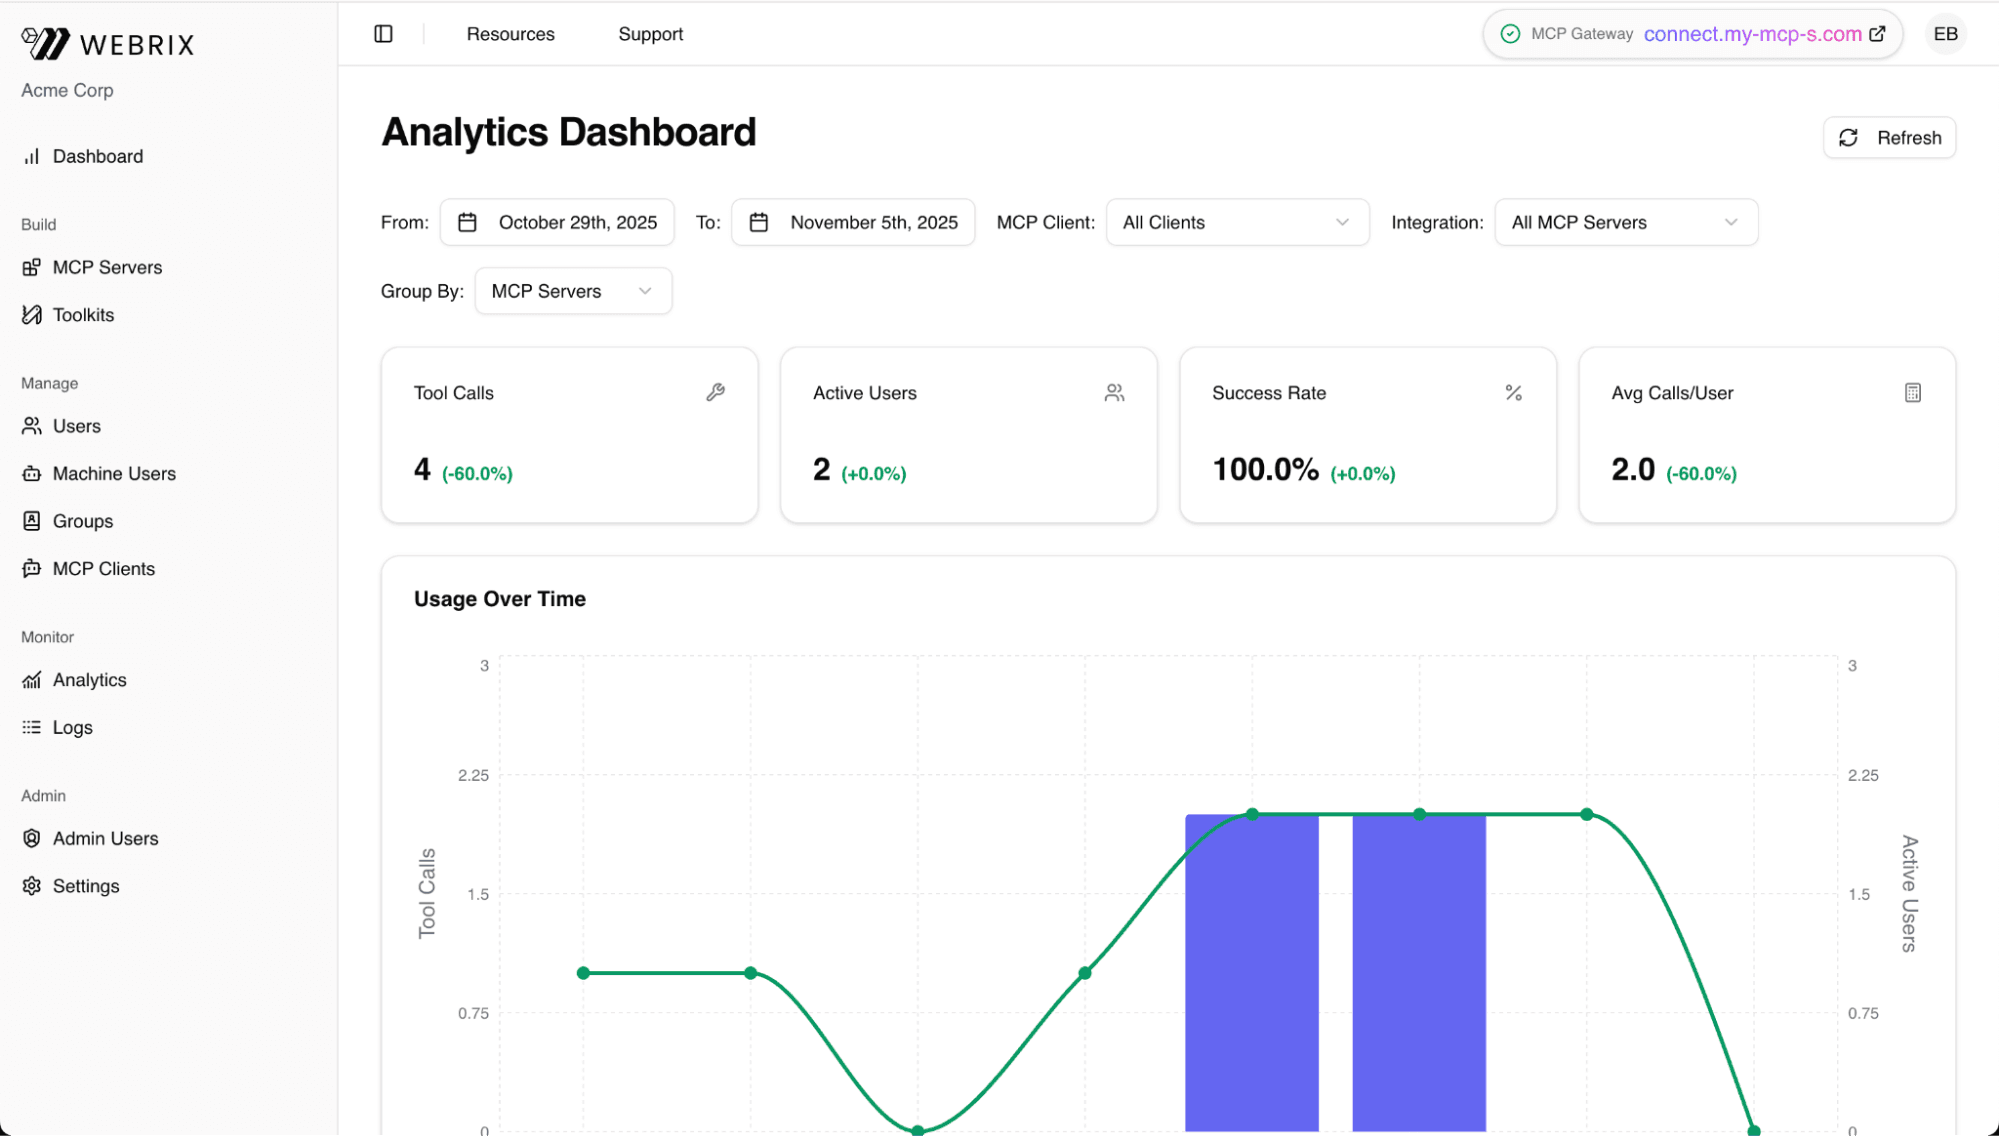Expand the All MCP Servers integration selector
Viewport: 1999px width, 1137px height.
click(x=1625, y=222)
